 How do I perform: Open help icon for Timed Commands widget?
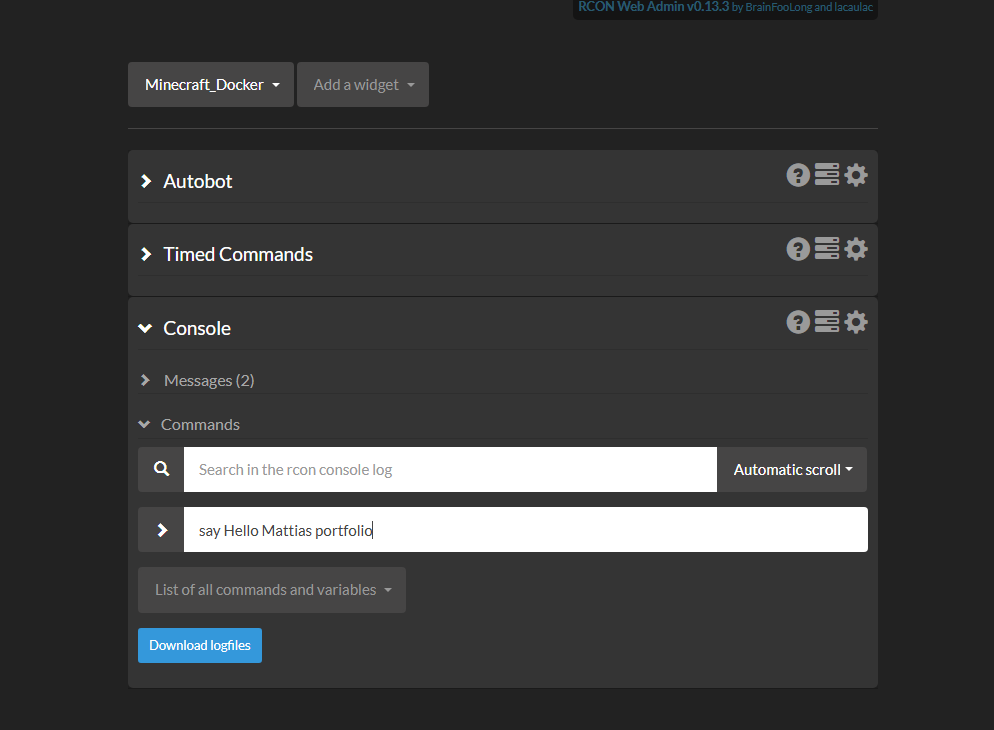(x=798, y=249)
